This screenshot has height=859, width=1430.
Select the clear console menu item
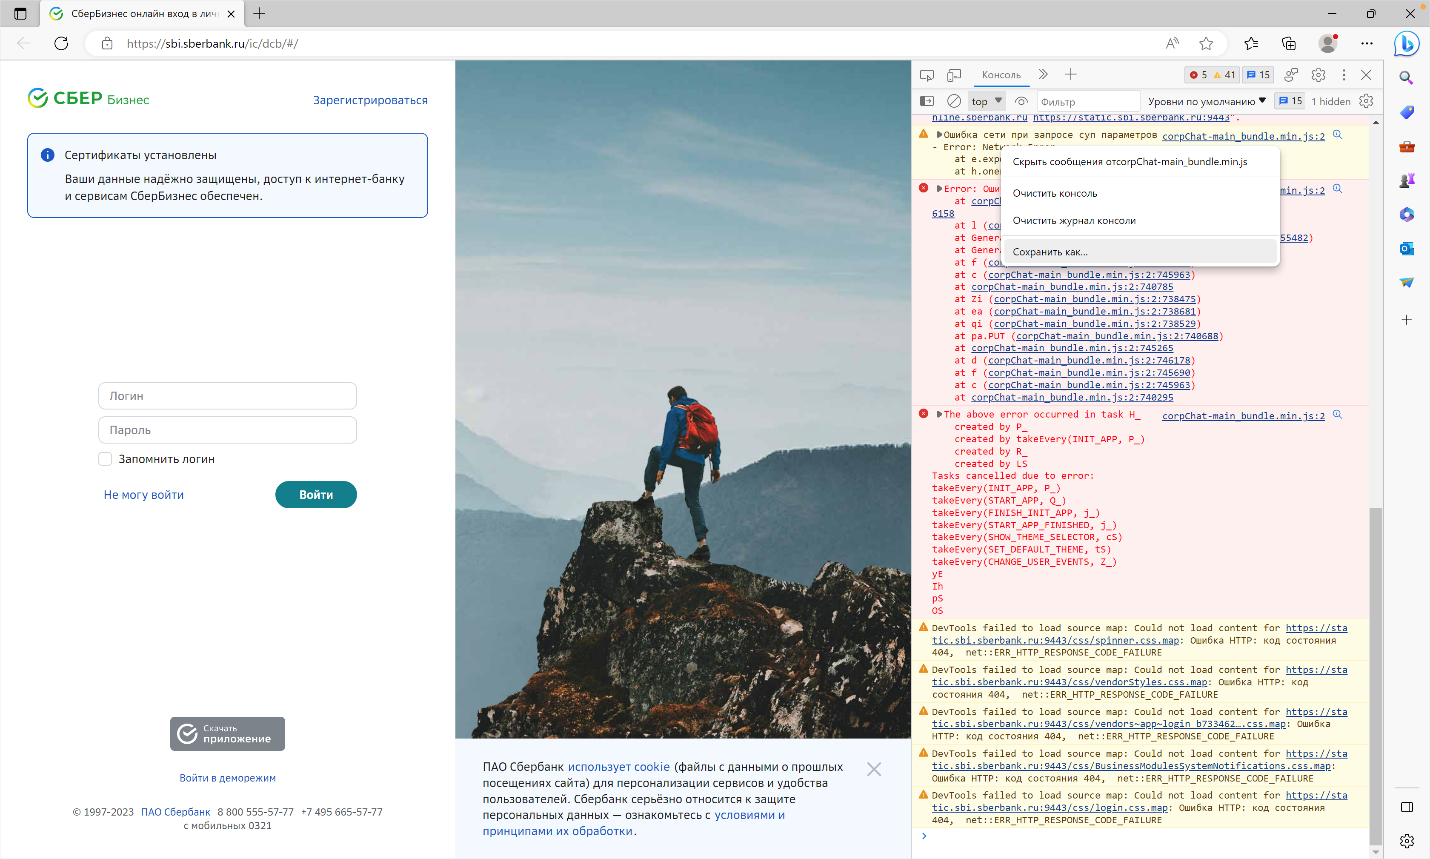point(1141,193)
